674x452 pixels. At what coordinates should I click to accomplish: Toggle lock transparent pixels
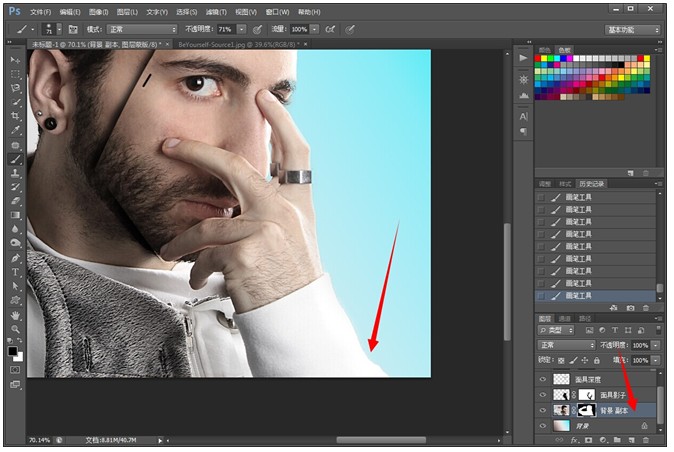pos(561,360)
